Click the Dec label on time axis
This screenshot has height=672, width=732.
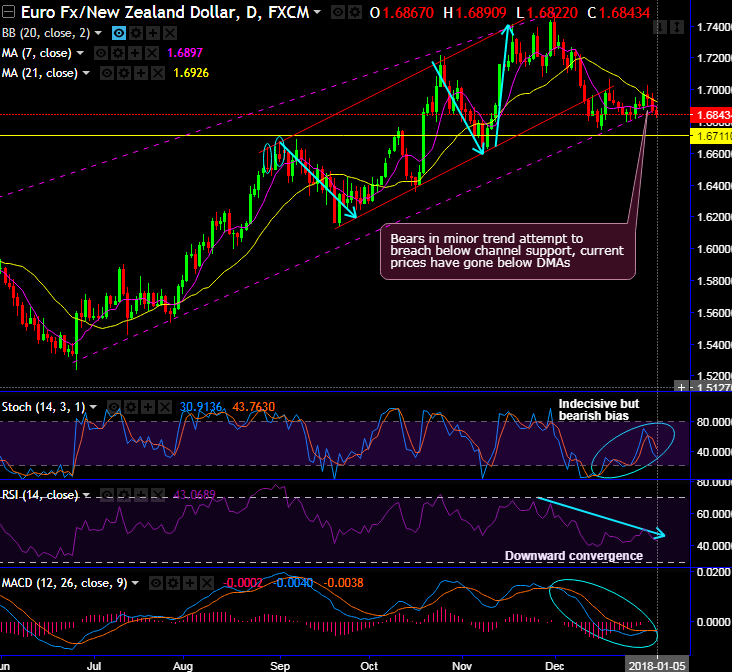[555, 666]
